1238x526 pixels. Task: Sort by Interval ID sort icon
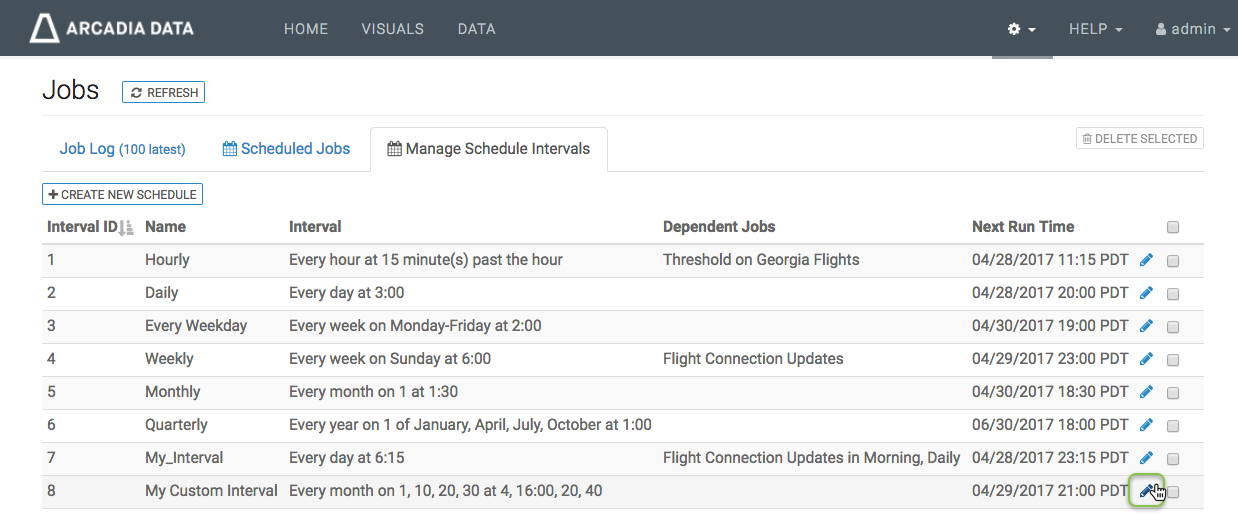(x=126, y=228)
